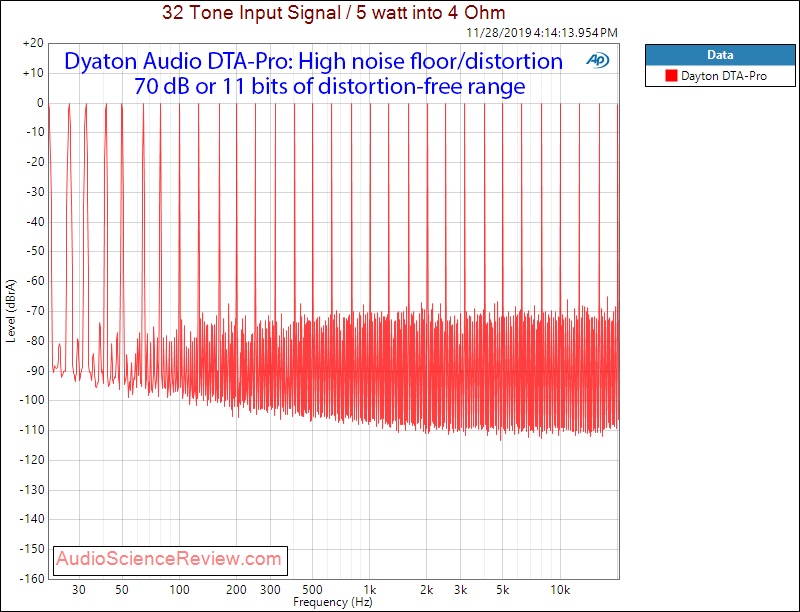Click the Frequency (Hz) axis label
The width and height of the screenshot is (800, 612).
(333, 602)
